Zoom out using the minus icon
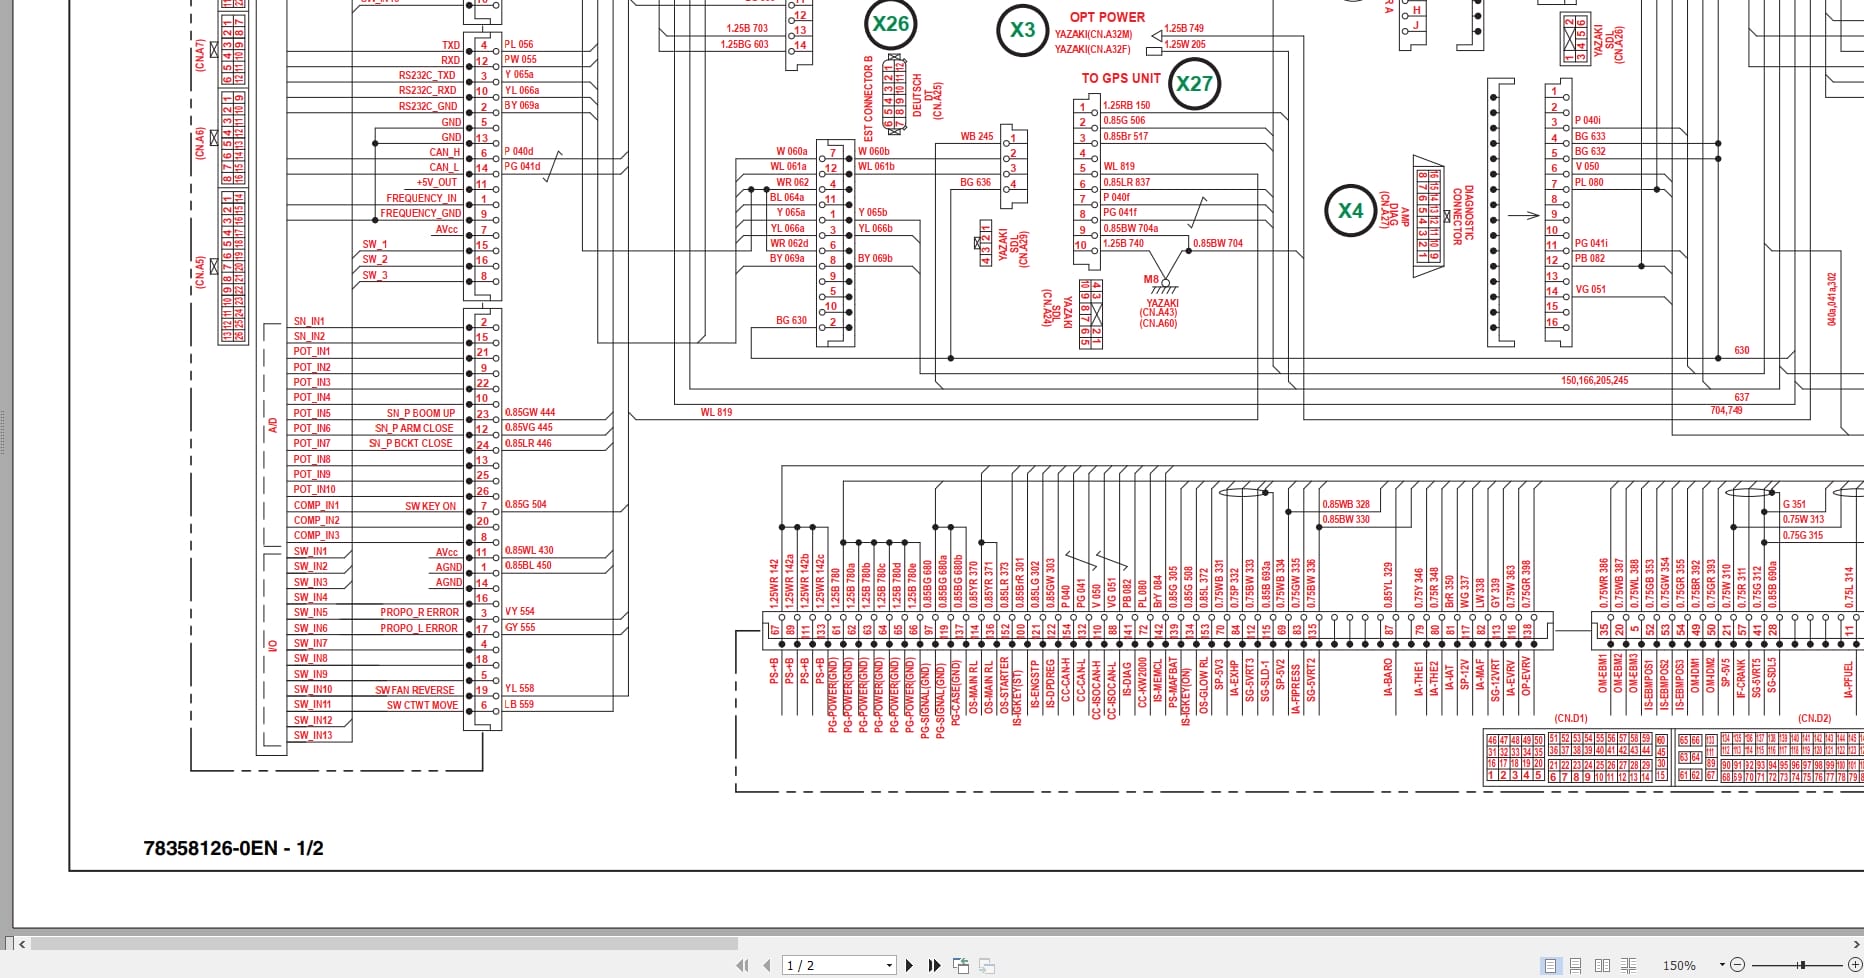Image resolution: width=1864 pixels, height=978 pixels. pyautogui.click(x=1737, y=965)
